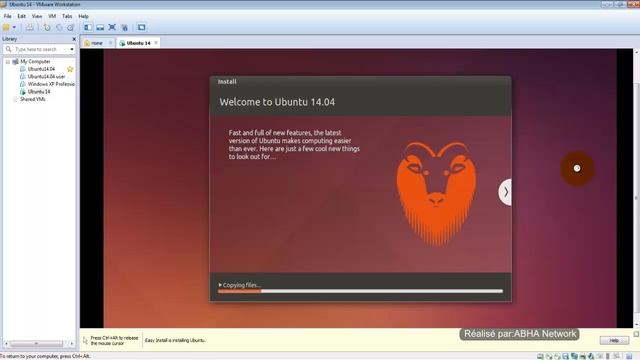The width and height of the screenshot is (640, 360).
Task: Click the Install dialog title
Action: point(227,82)
